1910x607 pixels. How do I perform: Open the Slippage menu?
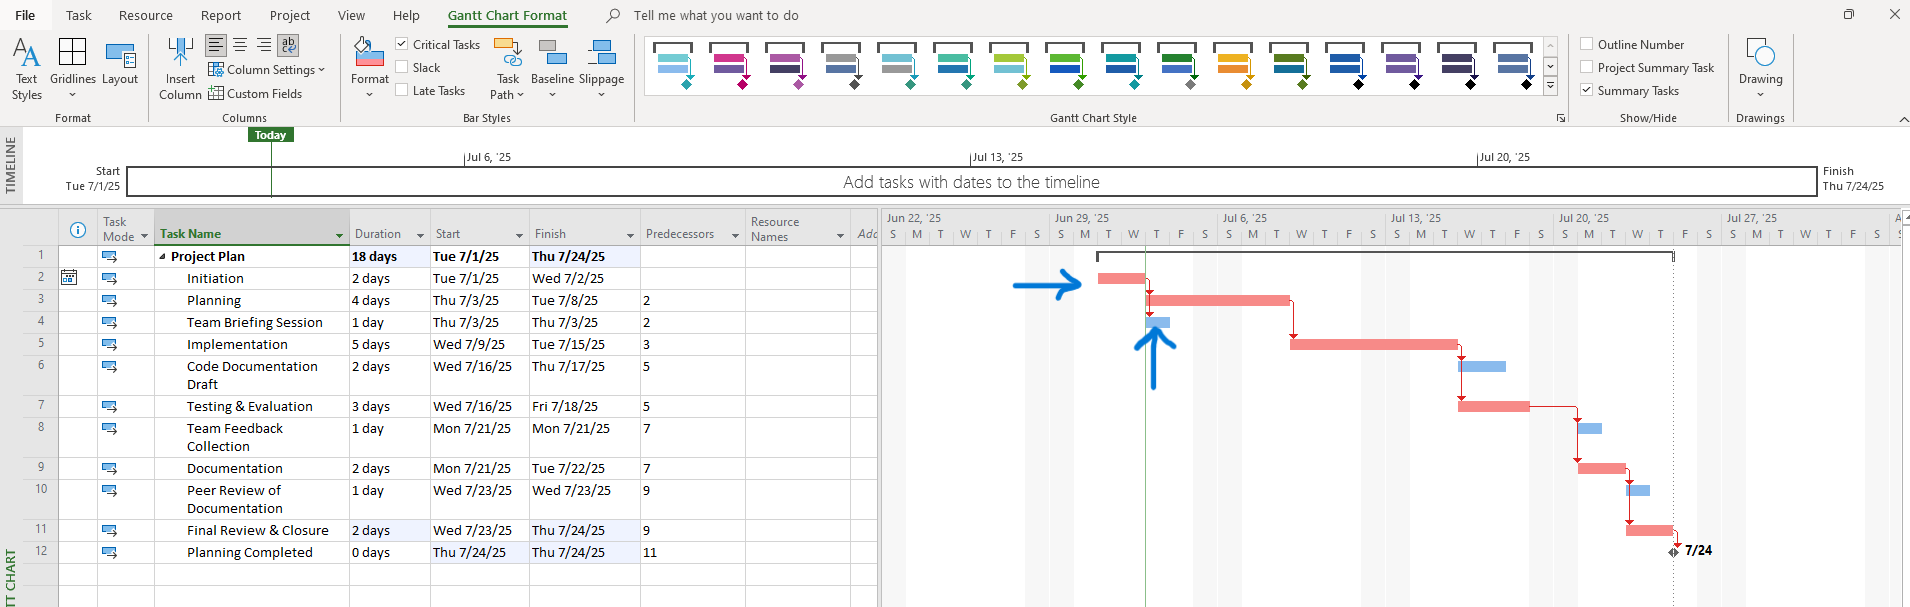[601, 69]
